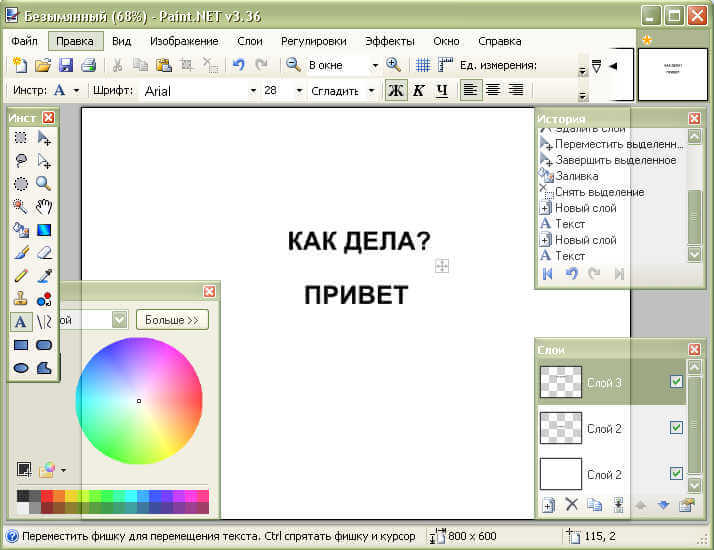The image size is (714, 550).
Task: Click Duplicate Layer button in Layers panel
Action: point(594,505)
